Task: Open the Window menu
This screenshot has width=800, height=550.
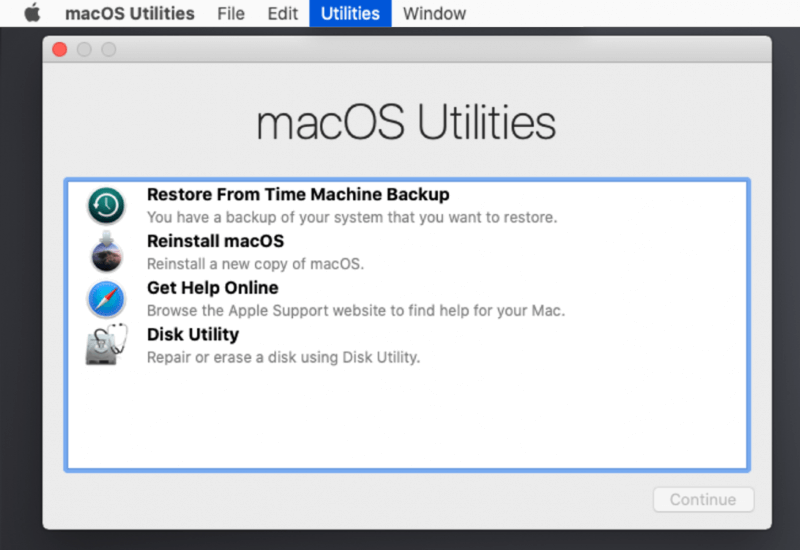Action: coord(434,13)
